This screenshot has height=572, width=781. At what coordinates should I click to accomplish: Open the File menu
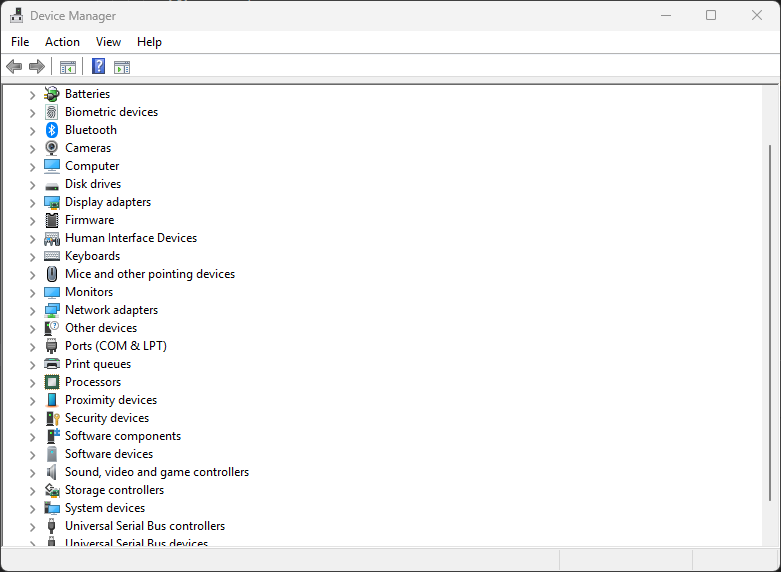click(20, 42)
